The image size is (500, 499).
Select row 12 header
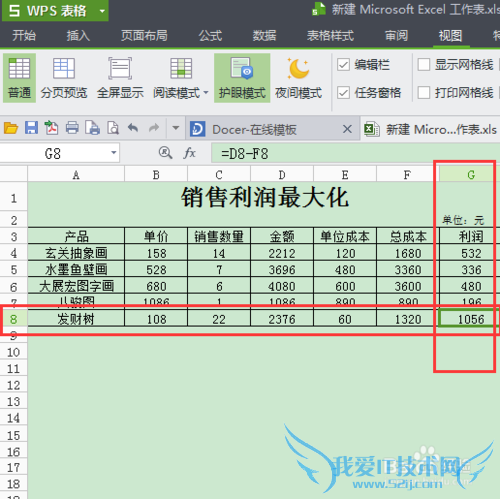(13, 385)
